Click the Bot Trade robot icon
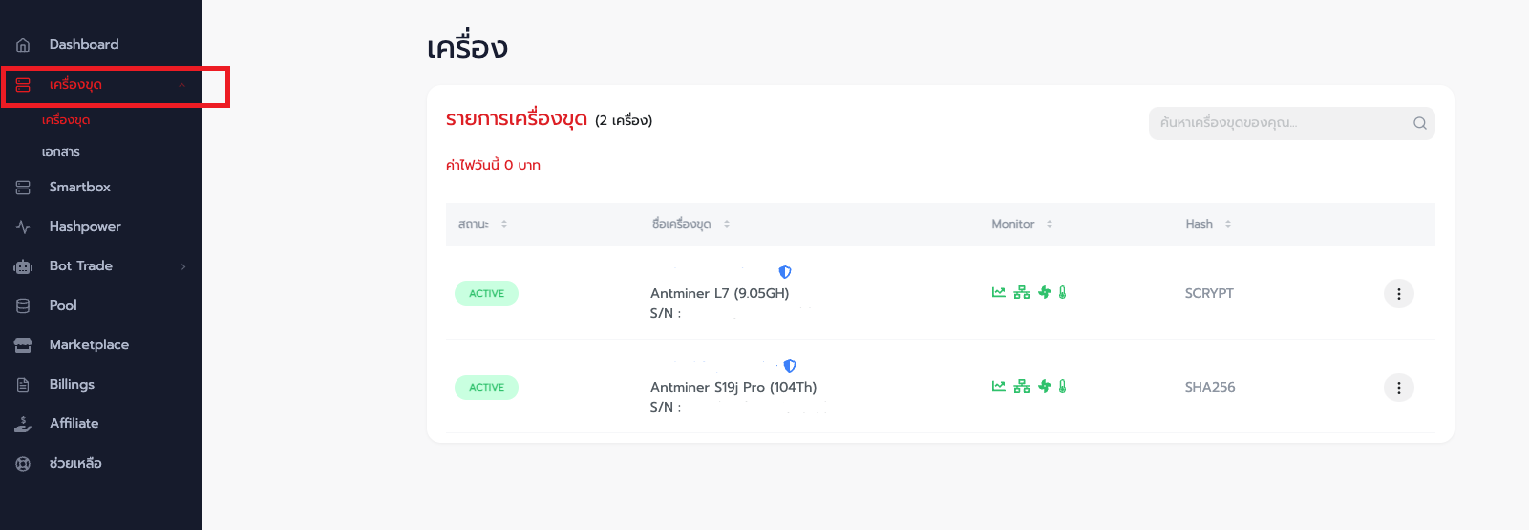This screenshot has width=1529, height=530. tap(23, 267)
